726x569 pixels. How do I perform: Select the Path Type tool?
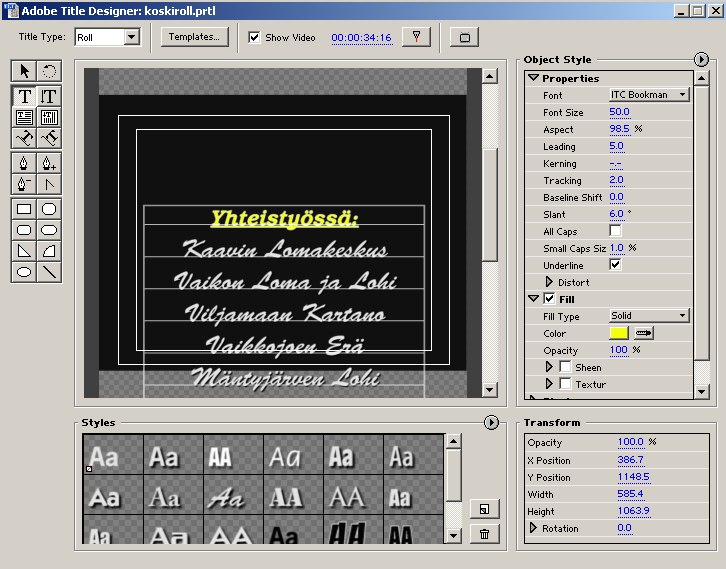click(24, 138)
